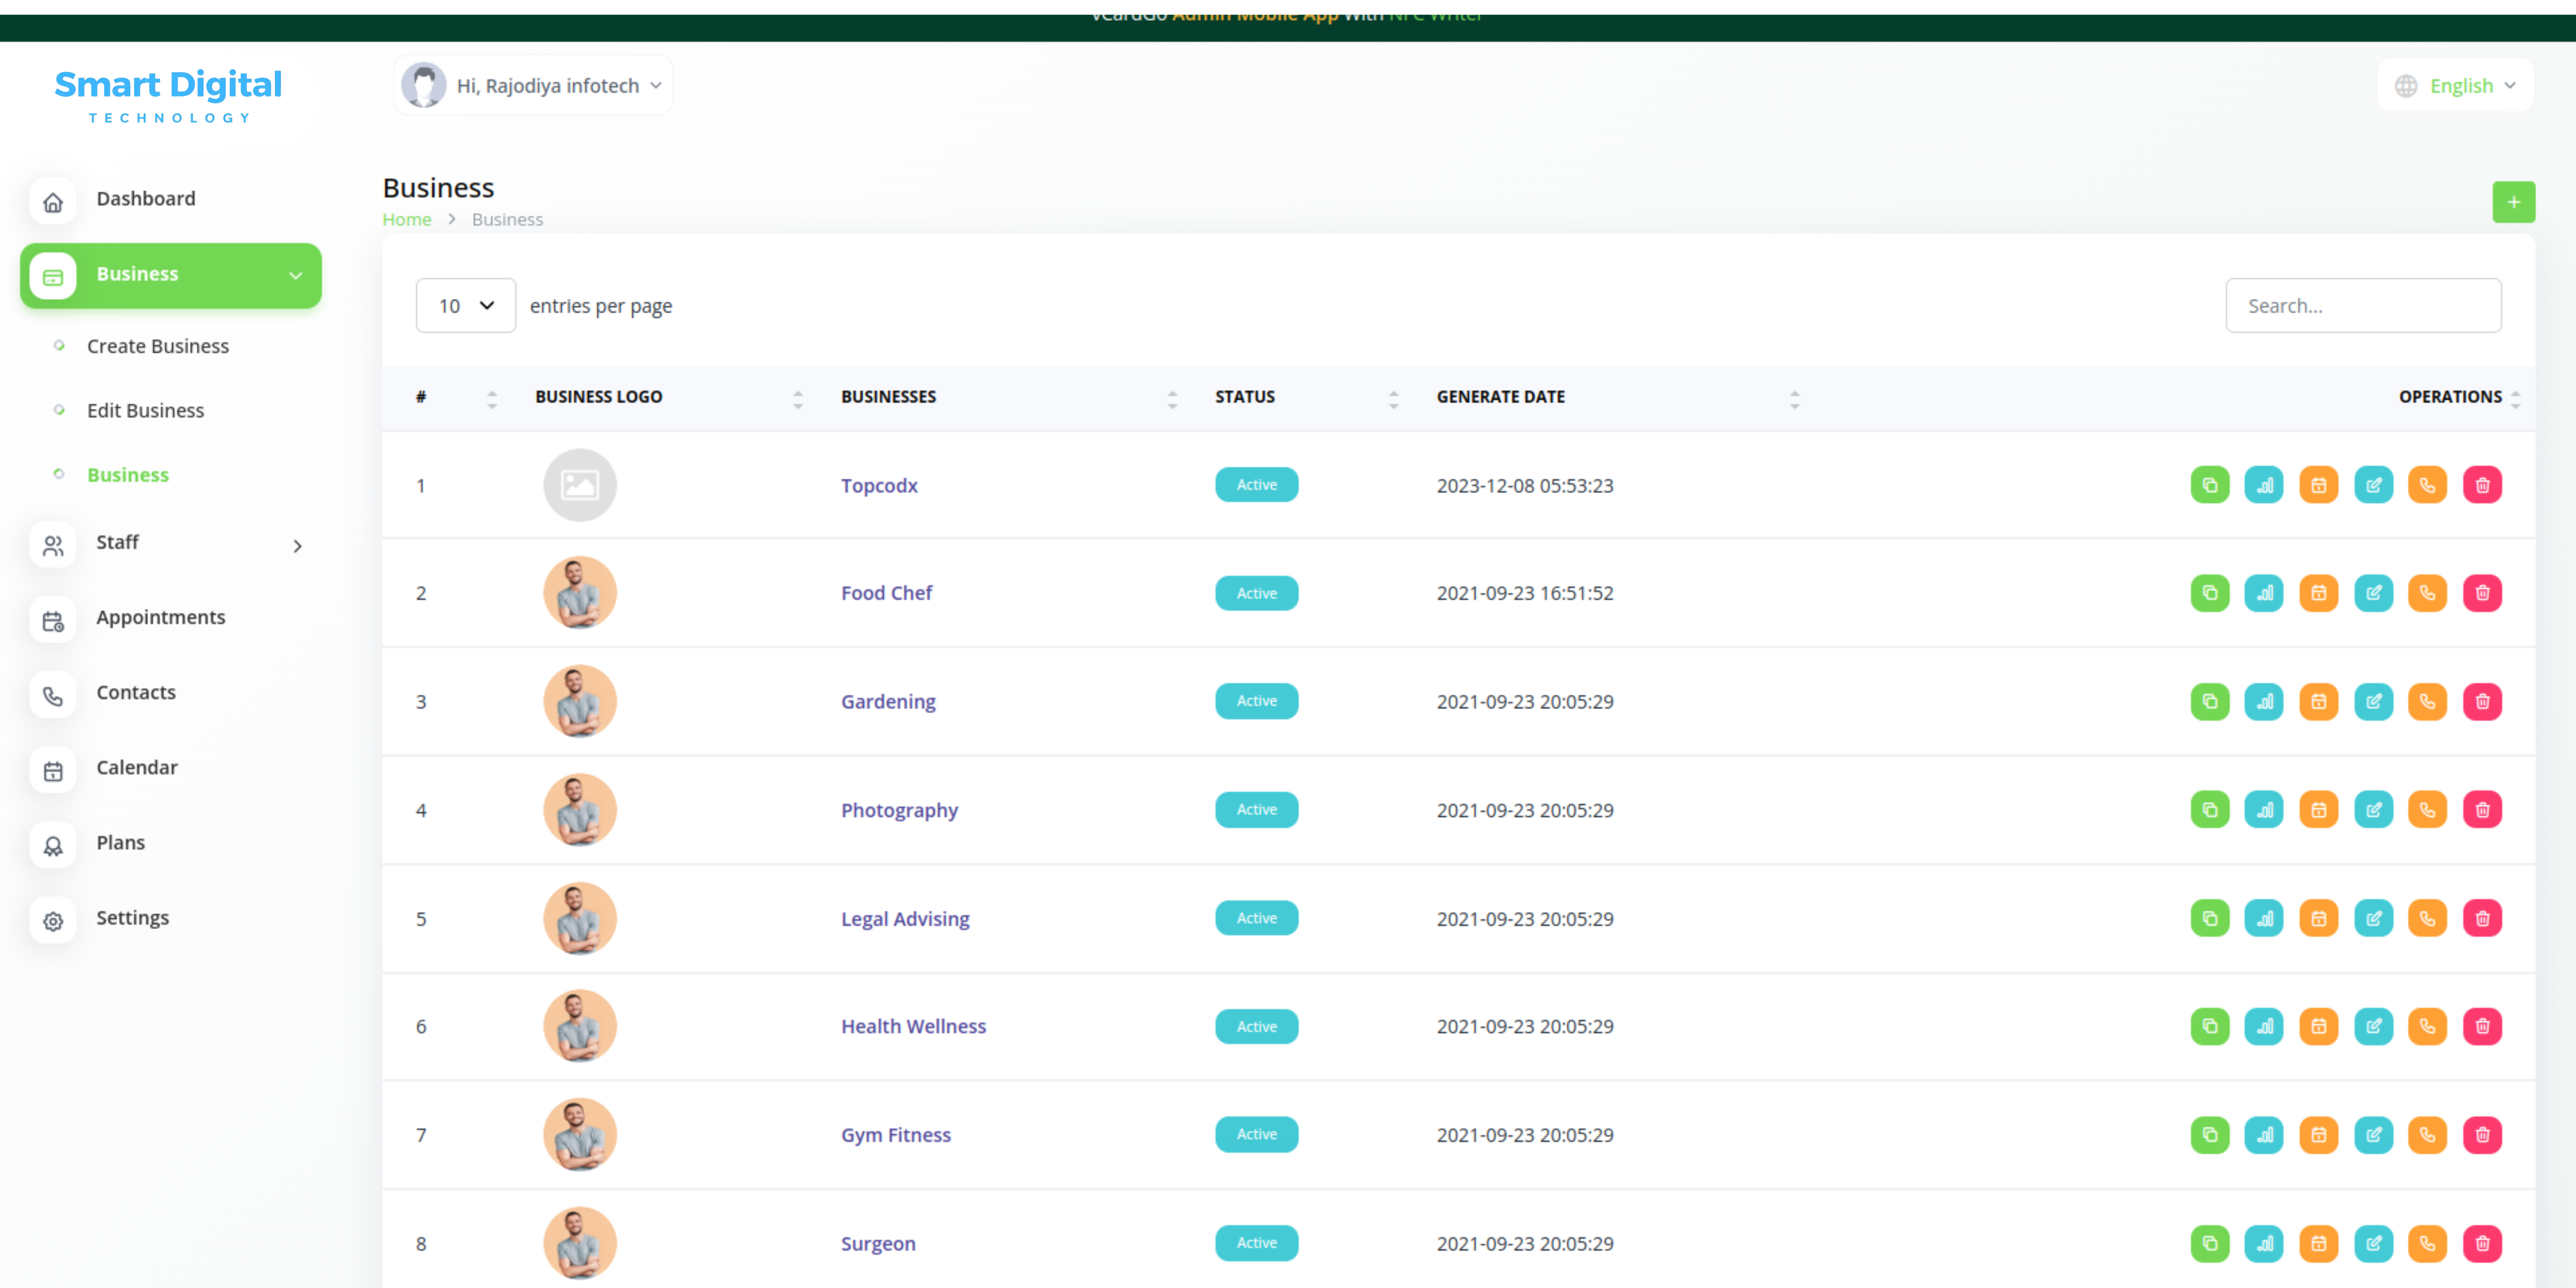Click the copy icon in Legal Advising row
Viewport: 2576px width, 1288px height.
(2210, 918)
